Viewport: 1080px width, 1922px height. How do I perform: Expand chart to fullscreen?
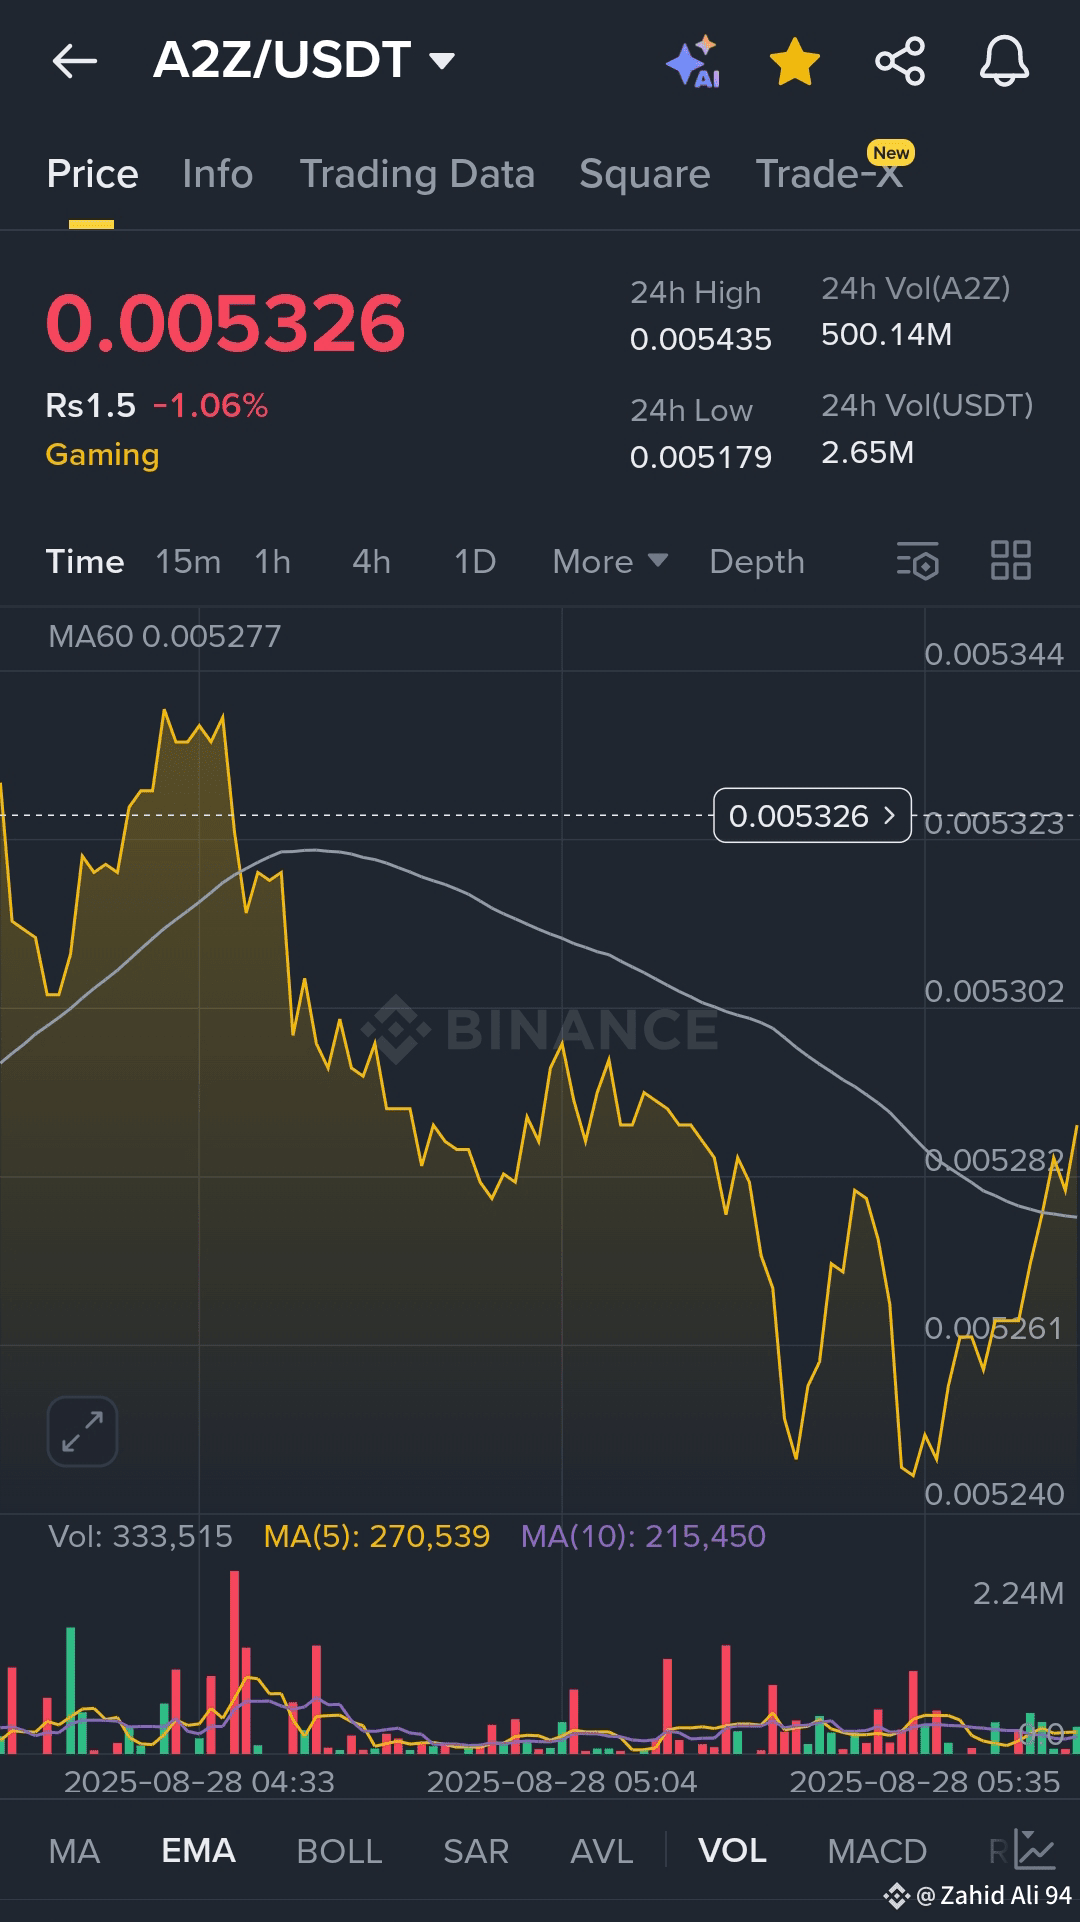(x=82, y=1431)
